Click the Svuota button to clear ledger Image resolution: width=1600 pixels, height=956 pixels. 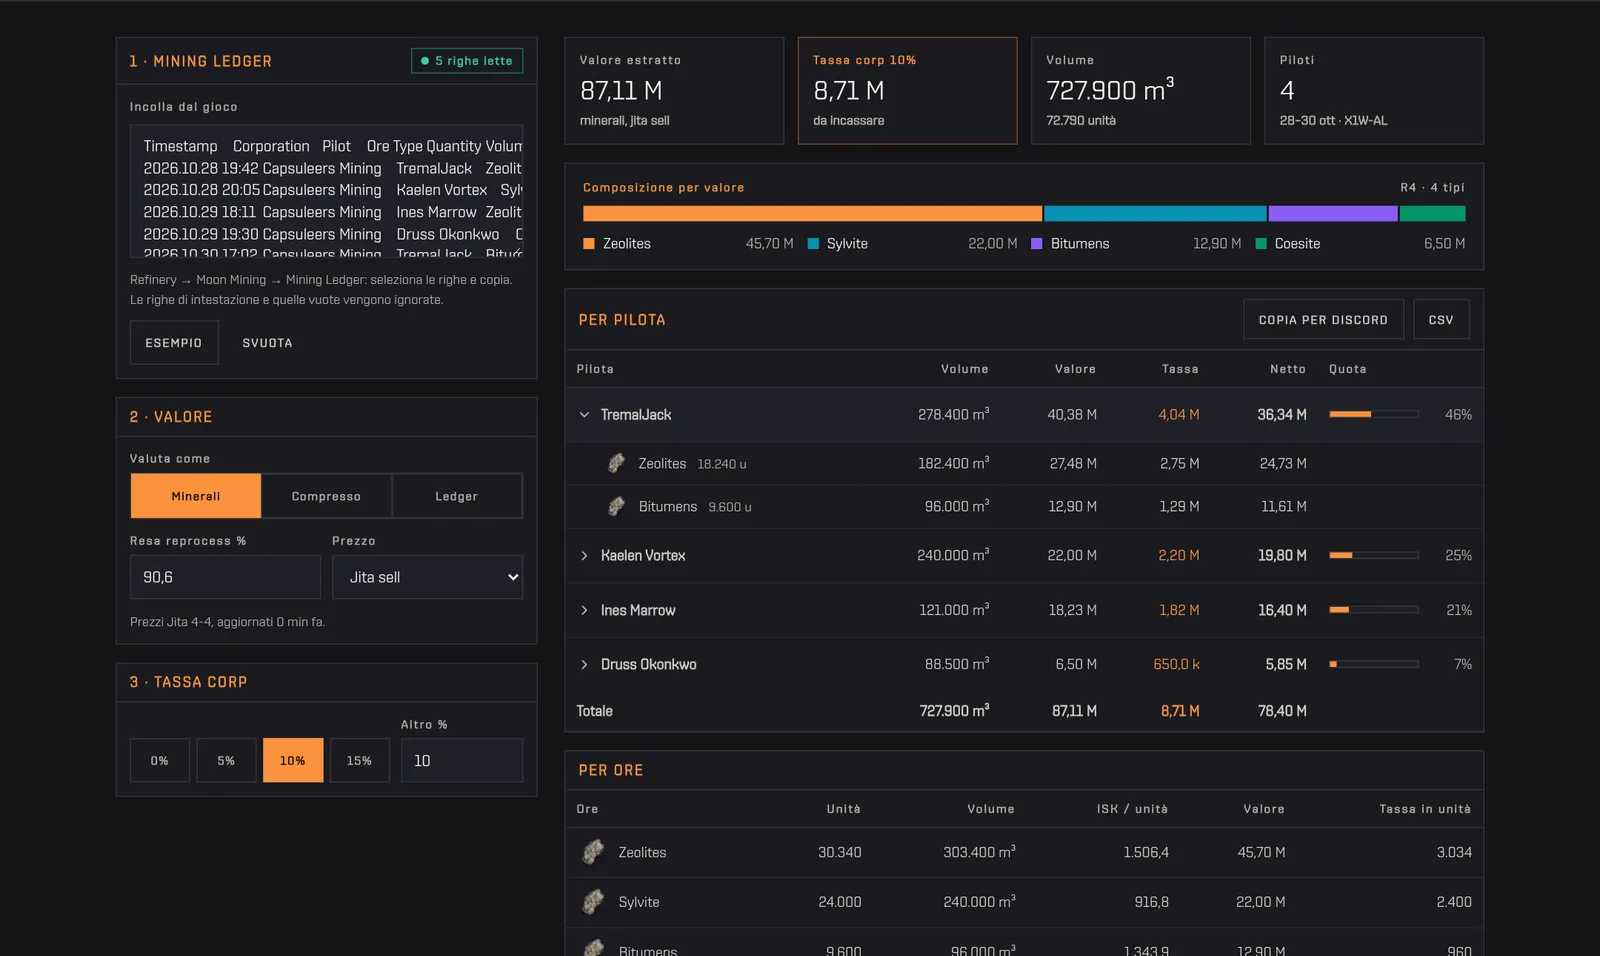267,342
